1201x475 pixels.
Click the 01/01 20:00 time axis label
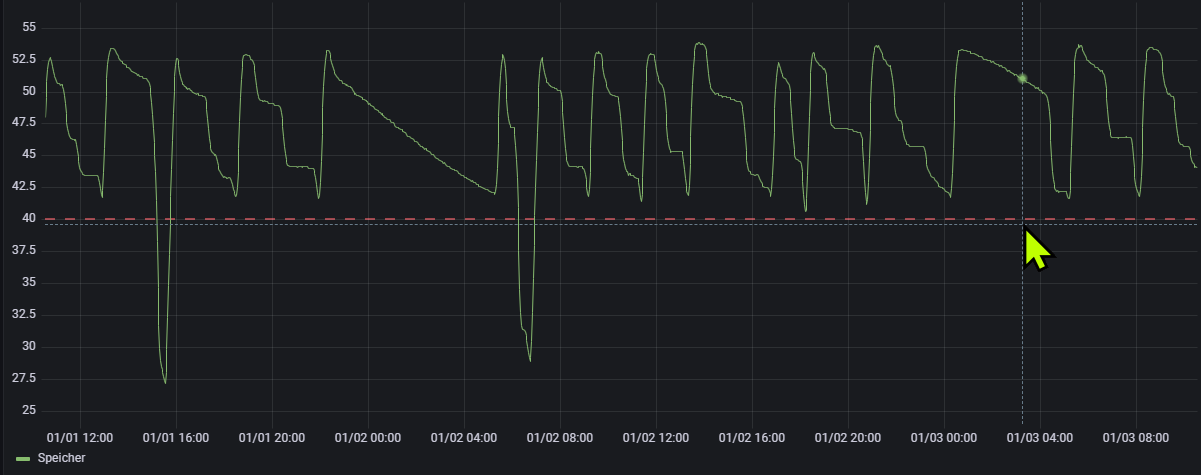(x=272, y=437)
